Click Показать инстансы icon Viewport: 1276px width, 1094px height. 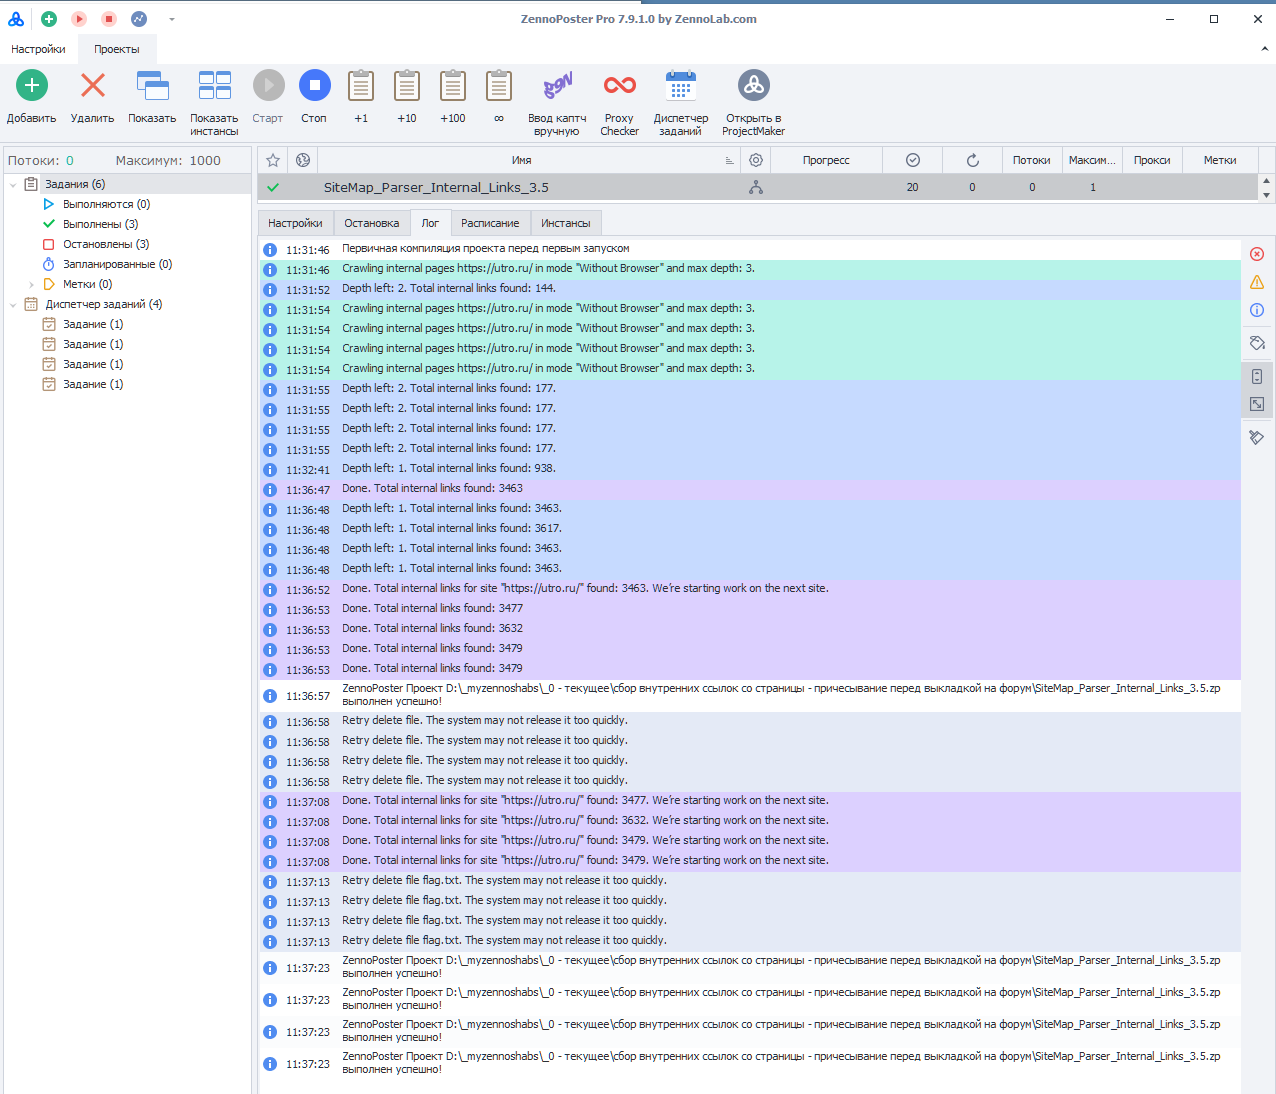point(215,86)
